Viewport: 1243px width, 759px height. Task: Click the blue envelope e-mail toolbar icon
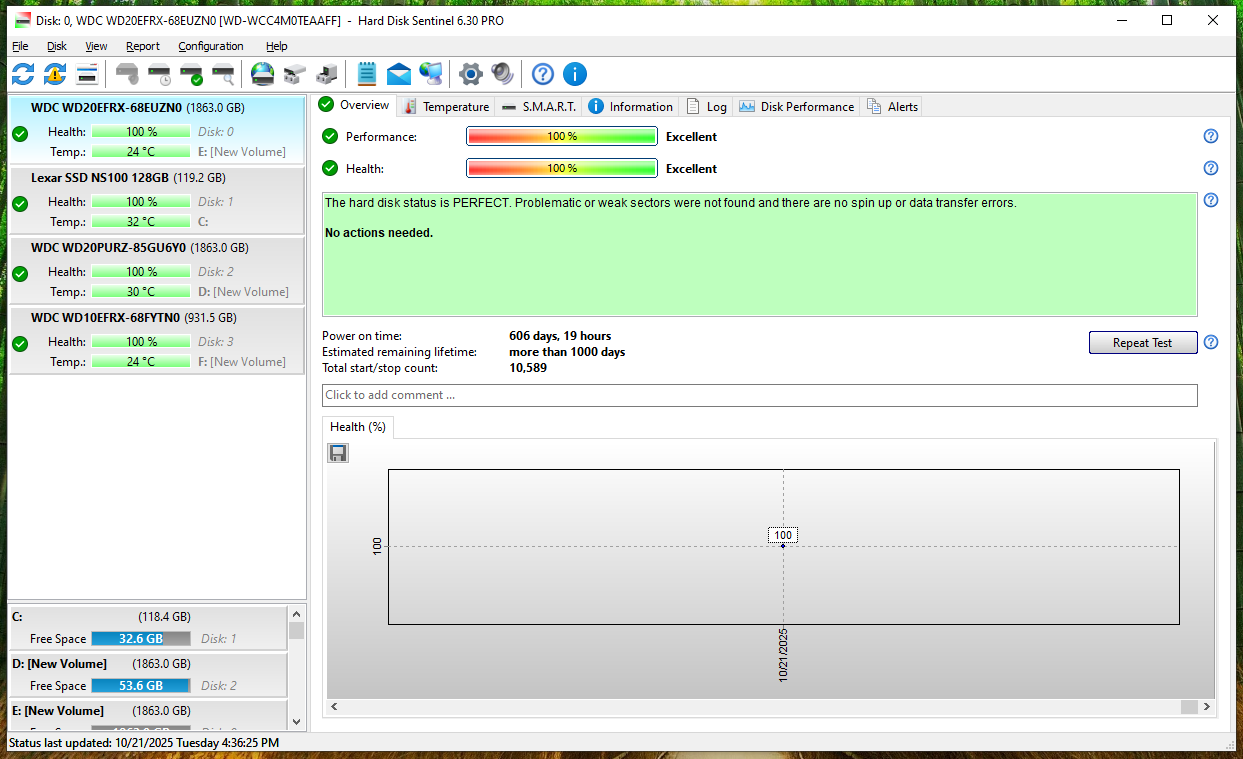tap(399, 74)
